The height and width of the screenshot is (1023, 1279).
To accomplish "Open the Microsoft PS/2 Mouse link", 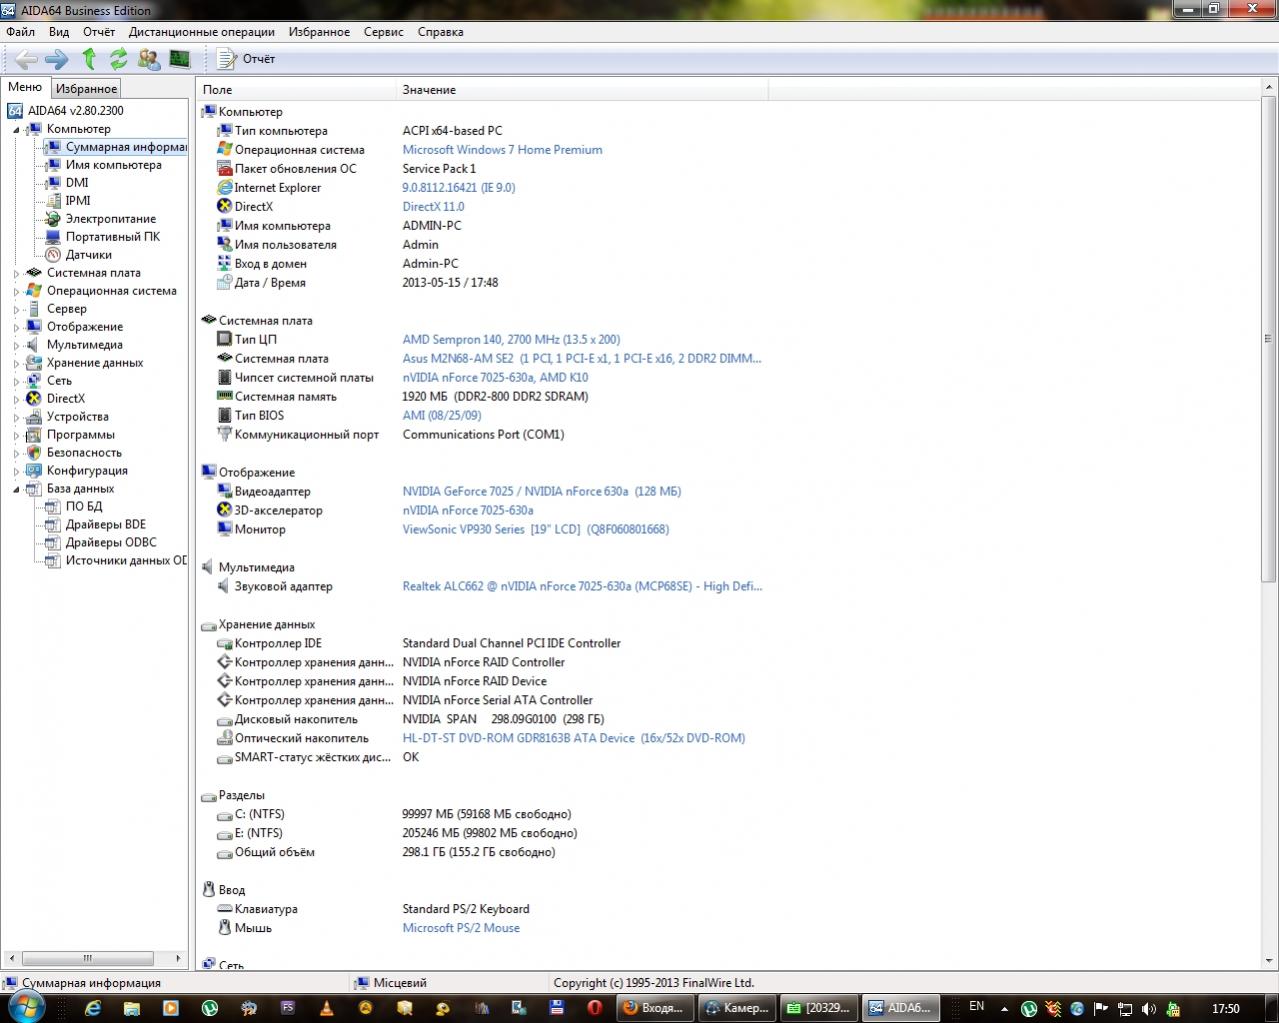I will click(461, 929).
